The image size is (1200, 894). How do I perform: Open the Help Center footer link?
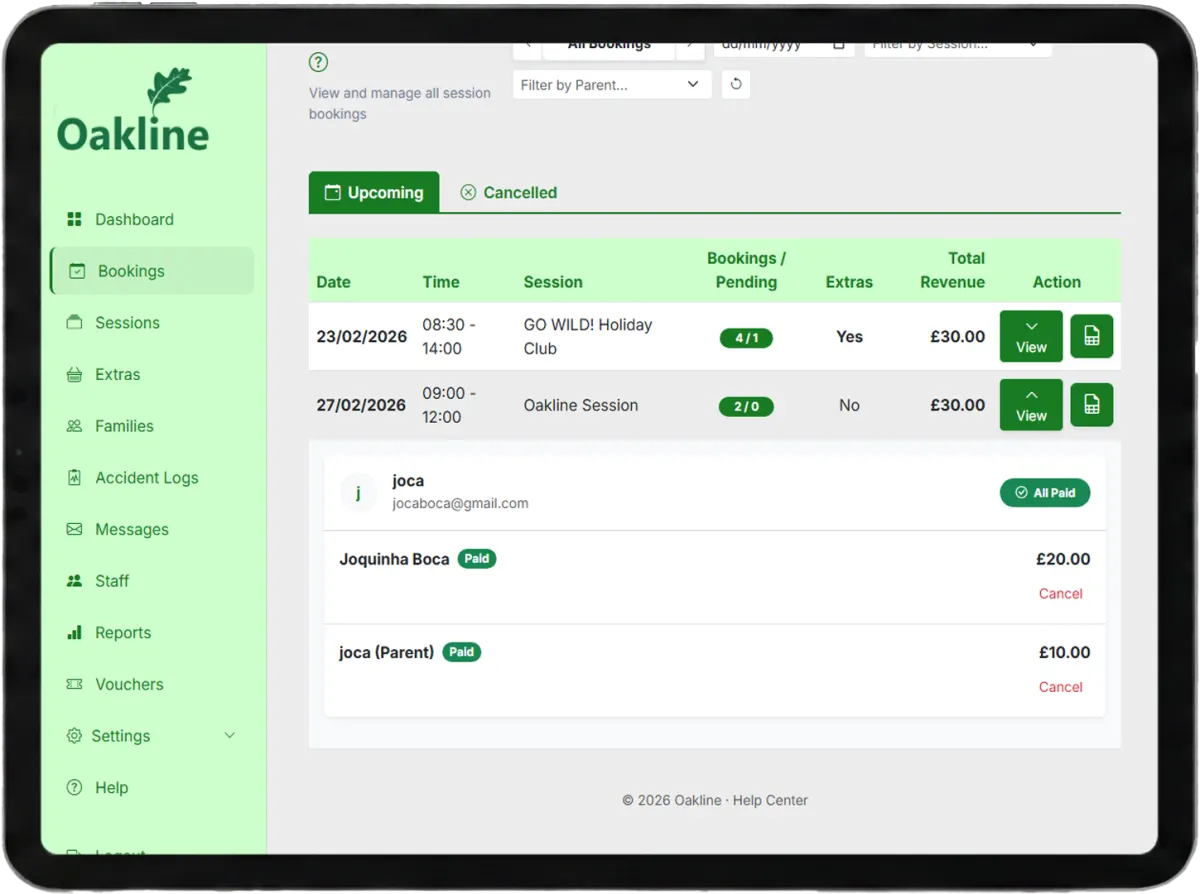click(x=770, y=801)
